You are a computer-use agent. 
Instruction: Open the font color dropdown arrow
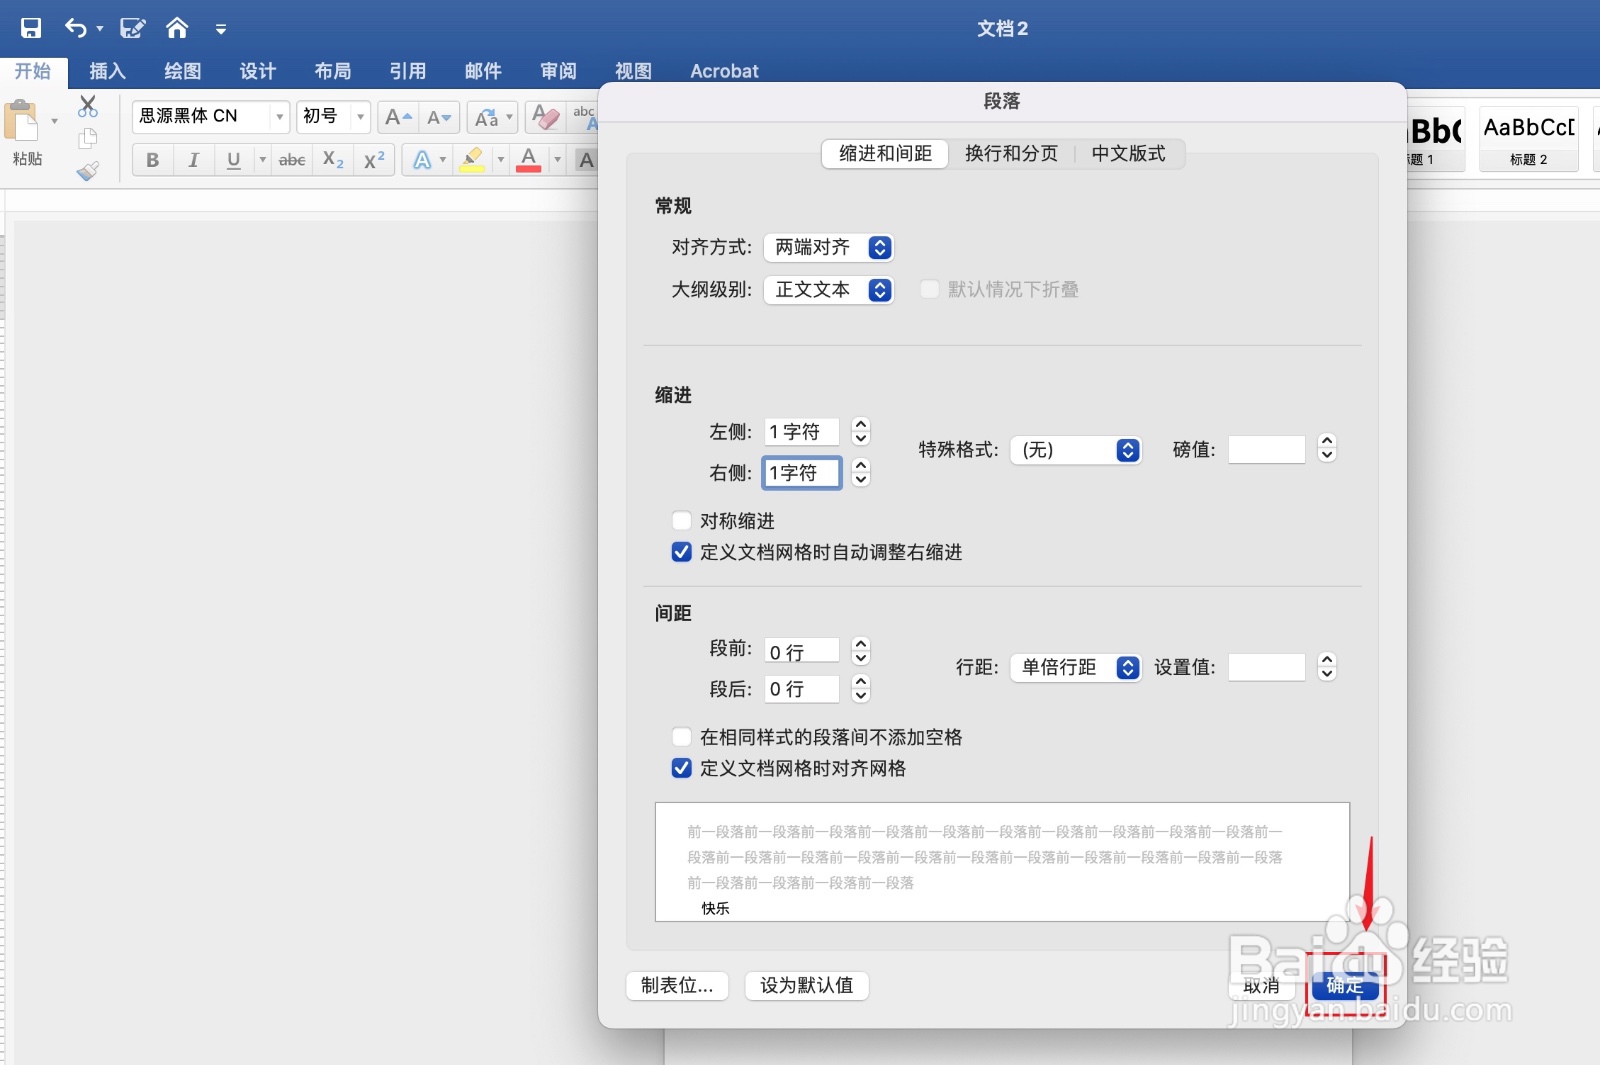click(x=558, y=160)
